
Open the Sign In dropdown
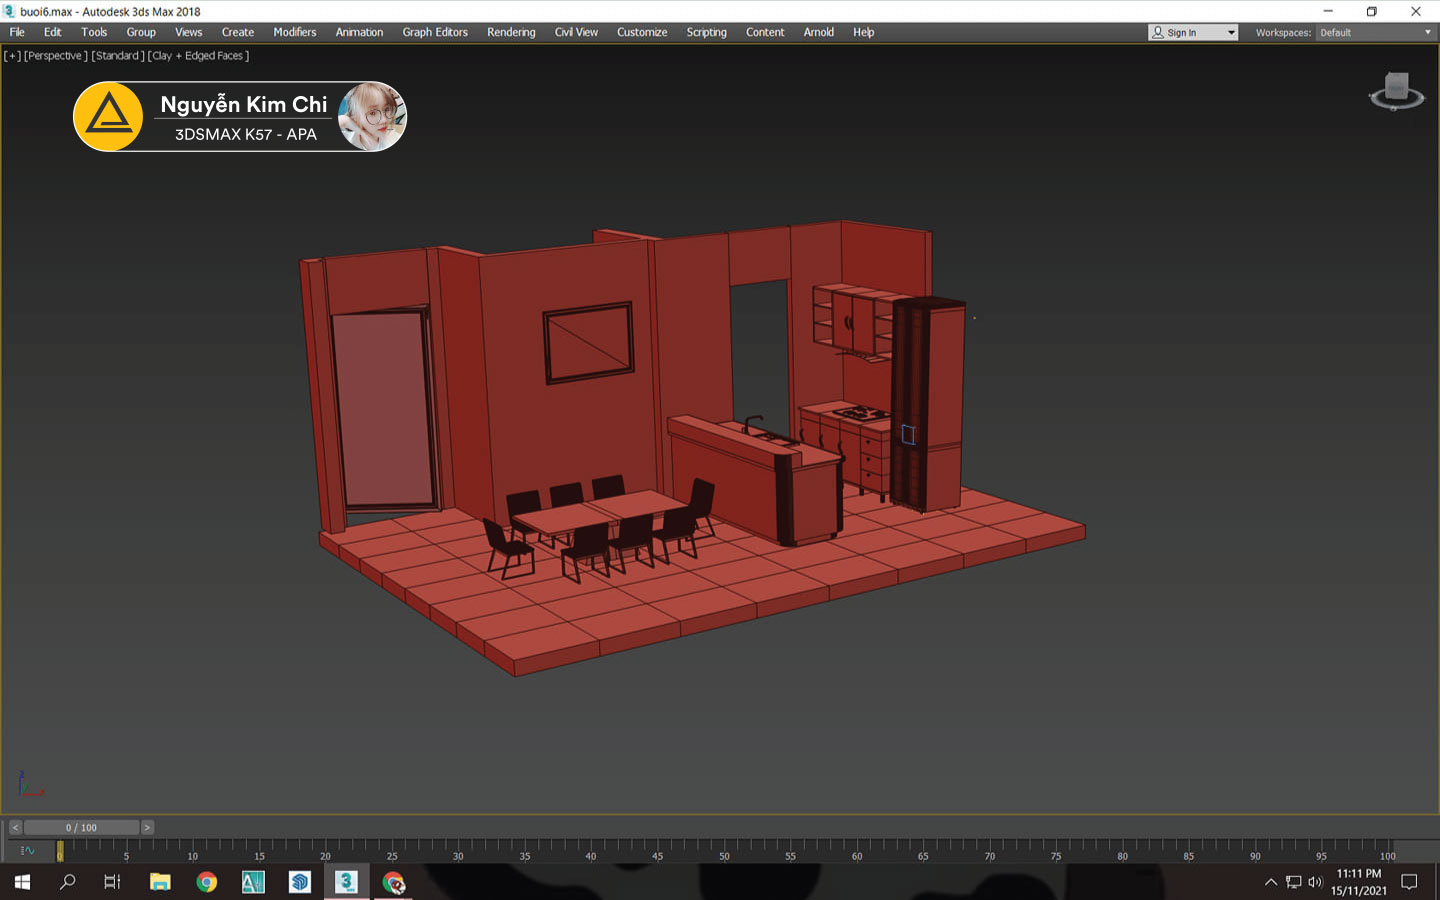1193,33
